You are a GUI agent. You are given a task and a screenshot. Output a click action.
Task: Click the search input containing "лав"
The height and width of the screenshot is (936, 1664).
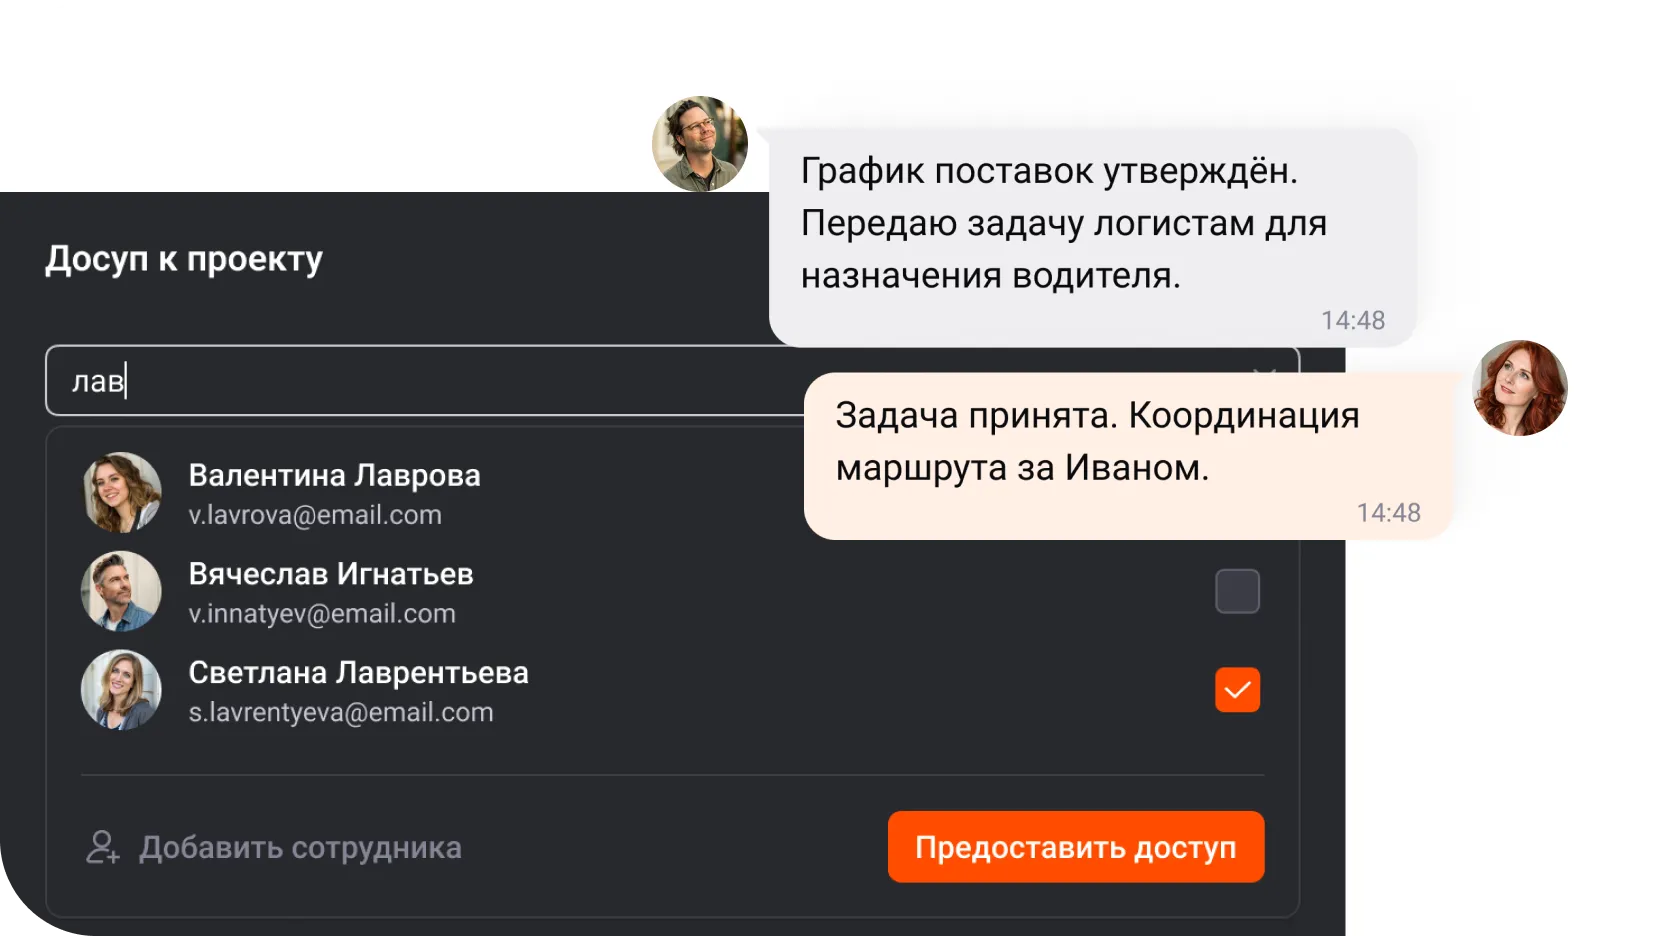400,381
